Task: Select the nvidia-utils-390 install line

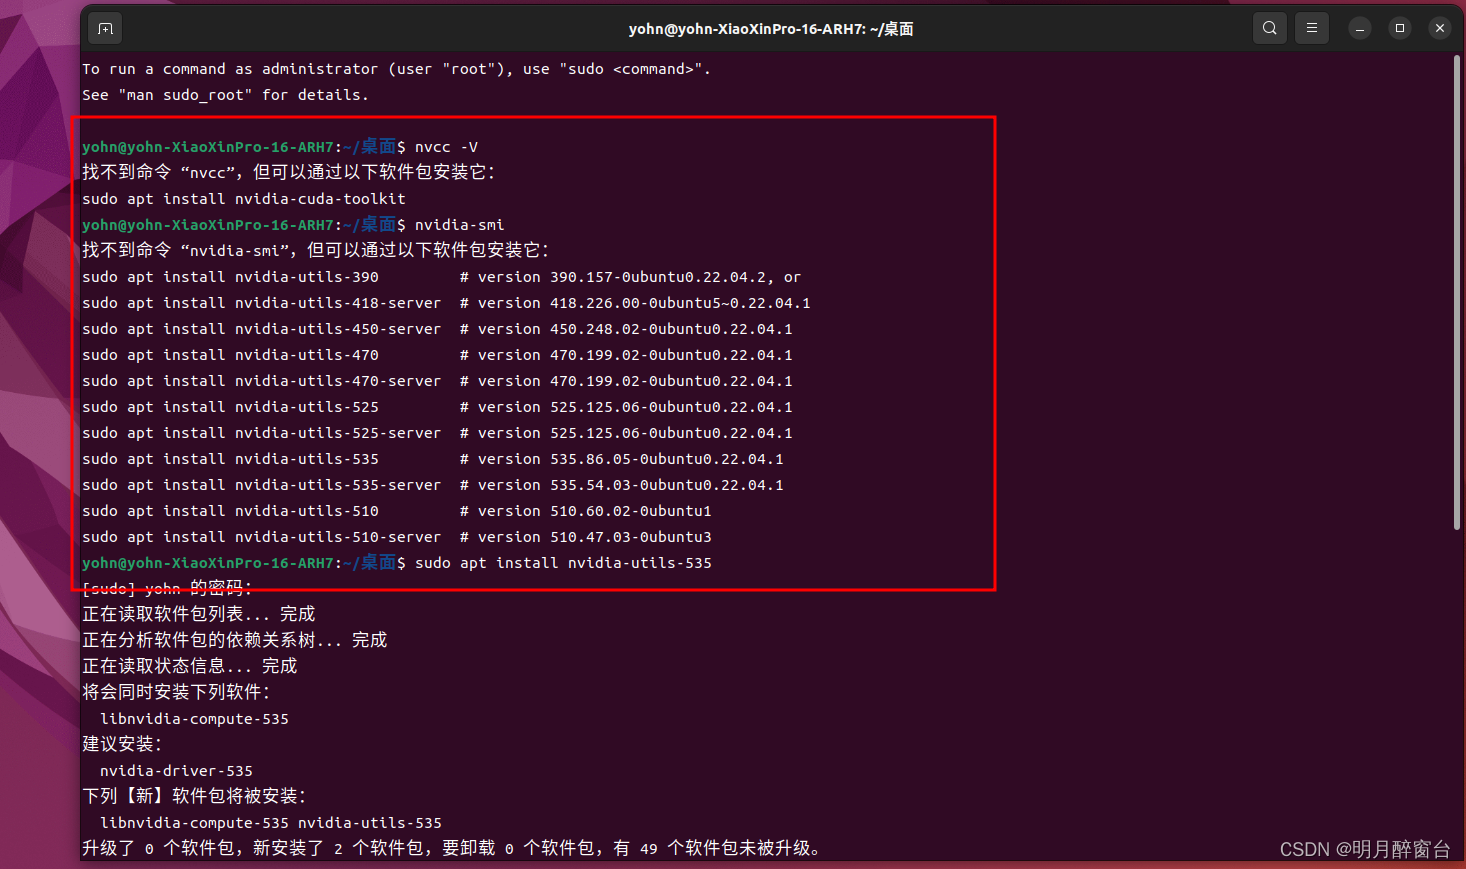Action: [x=441, y=277]
